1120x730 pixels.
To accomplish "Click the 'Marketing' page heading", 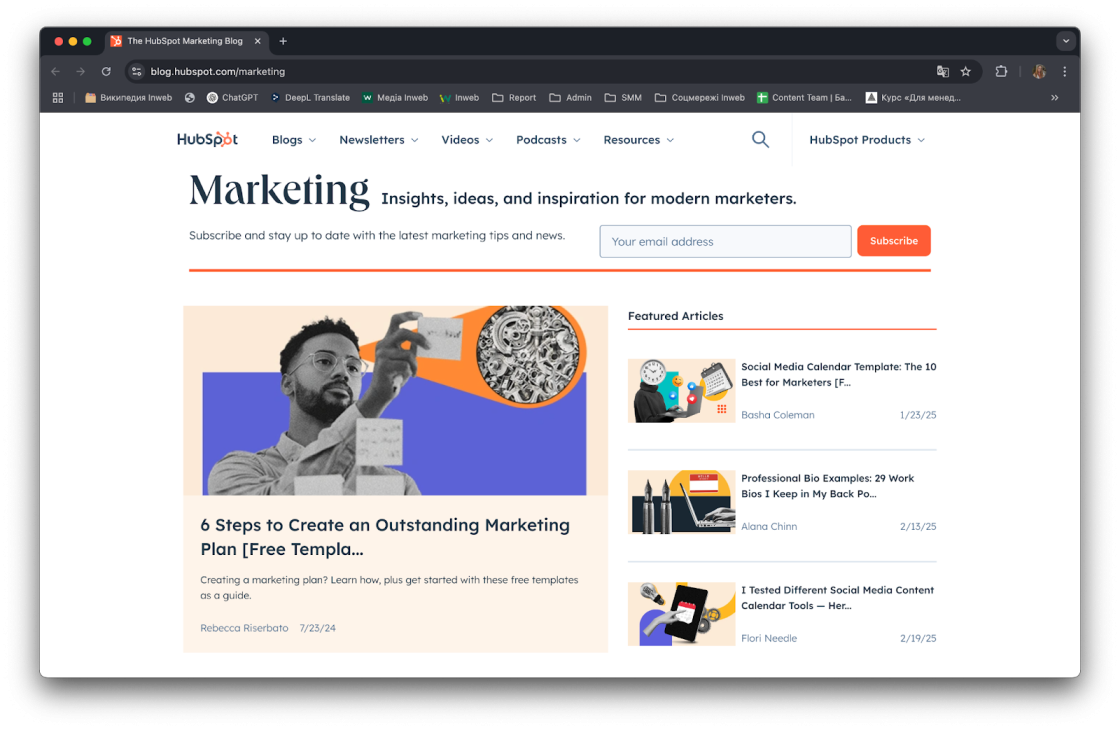I will [279, 191].
